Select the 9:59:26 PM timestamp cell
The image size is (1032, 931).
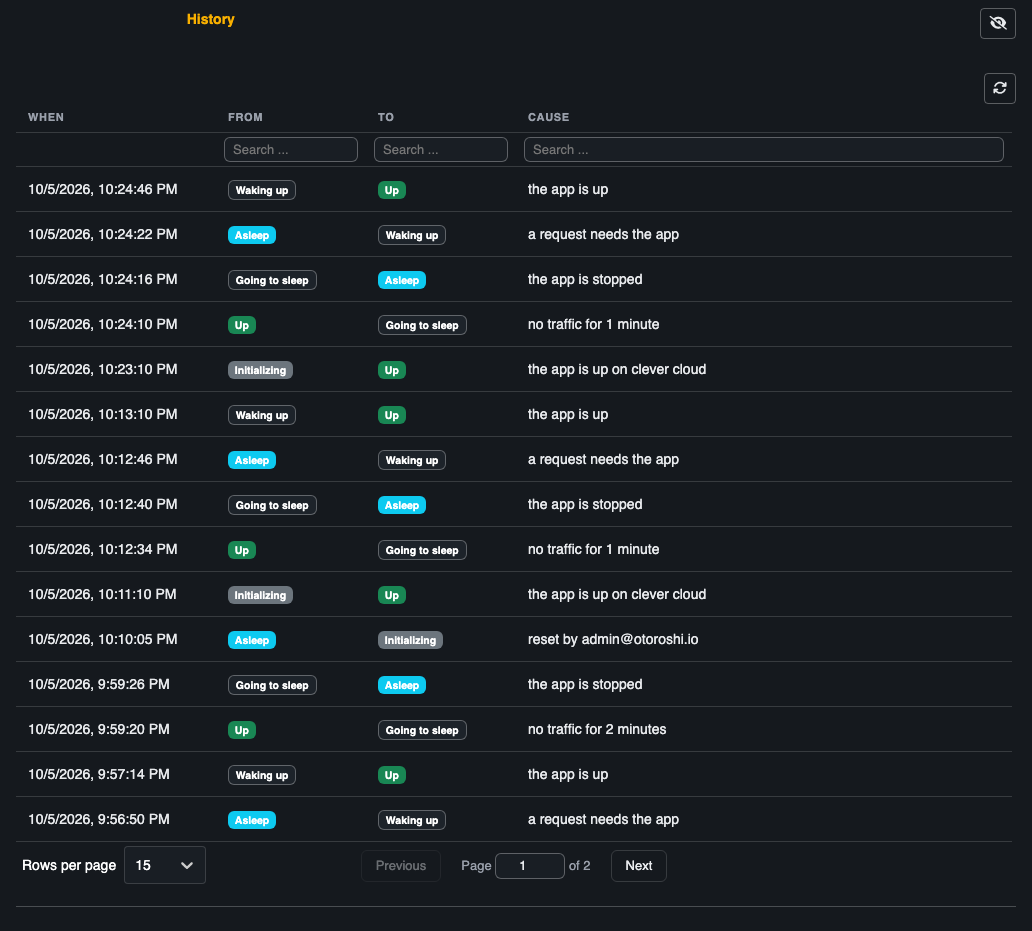point(99,684)
